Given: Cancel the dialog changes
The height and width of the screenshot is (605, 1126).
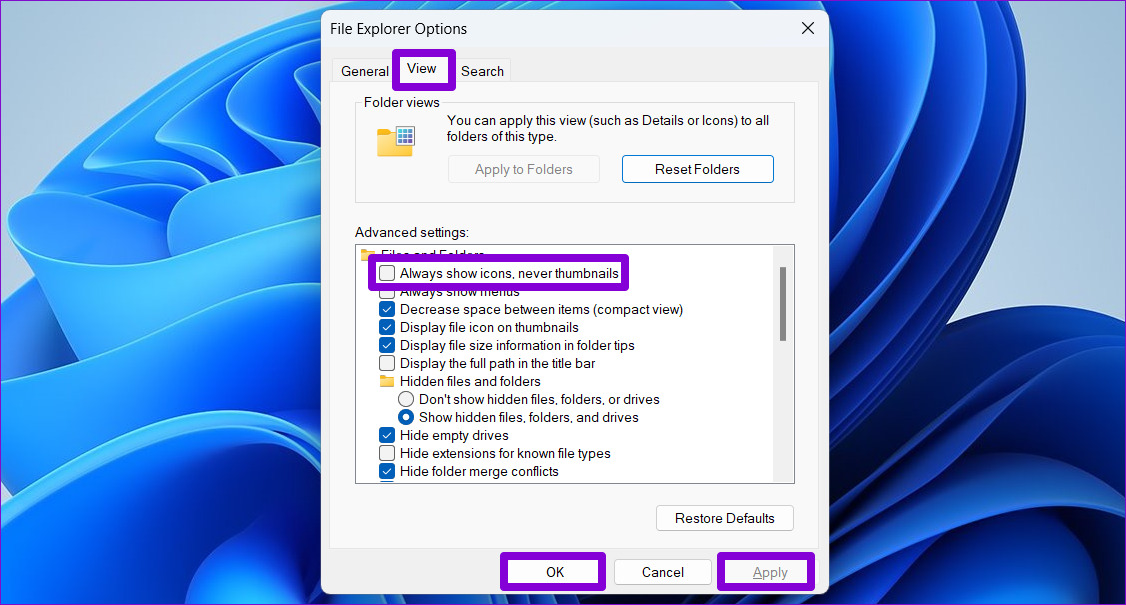Looking at the screenshot, I should click(x=663, y=572).
